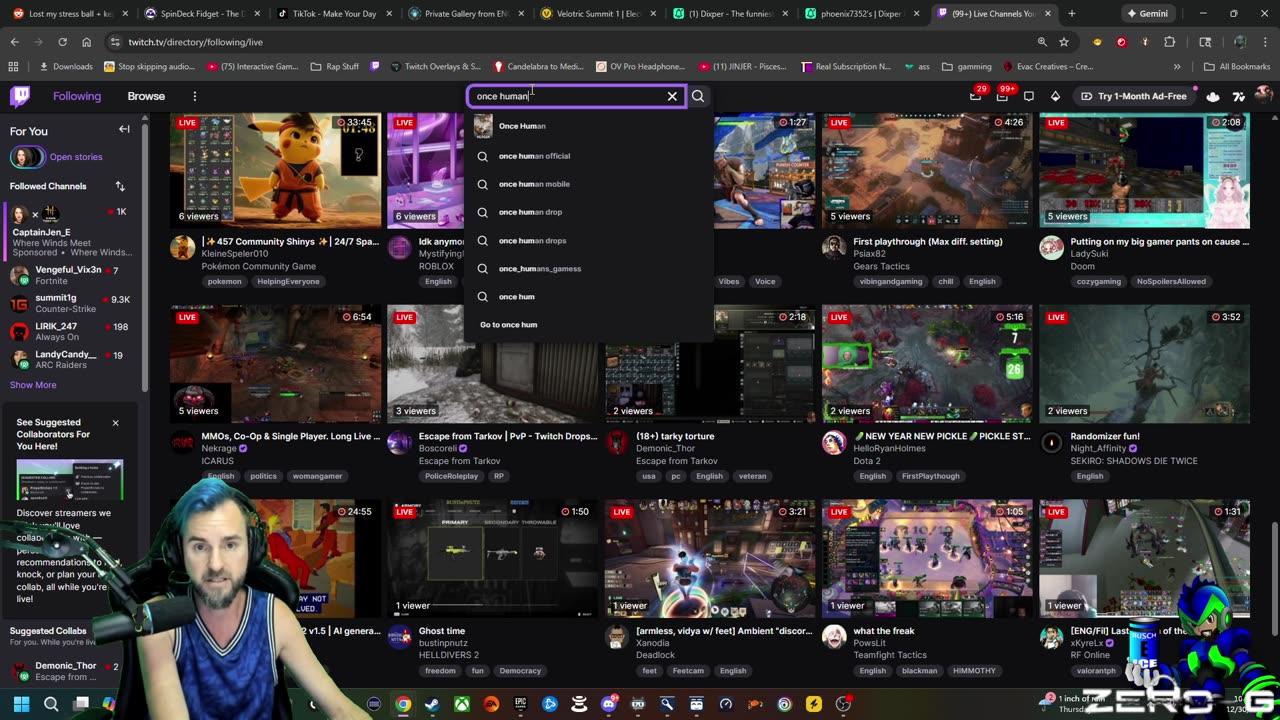The image size is (1280, 720).
Task: Open the Whispers inbox icon
Action: pos(1030,96)
